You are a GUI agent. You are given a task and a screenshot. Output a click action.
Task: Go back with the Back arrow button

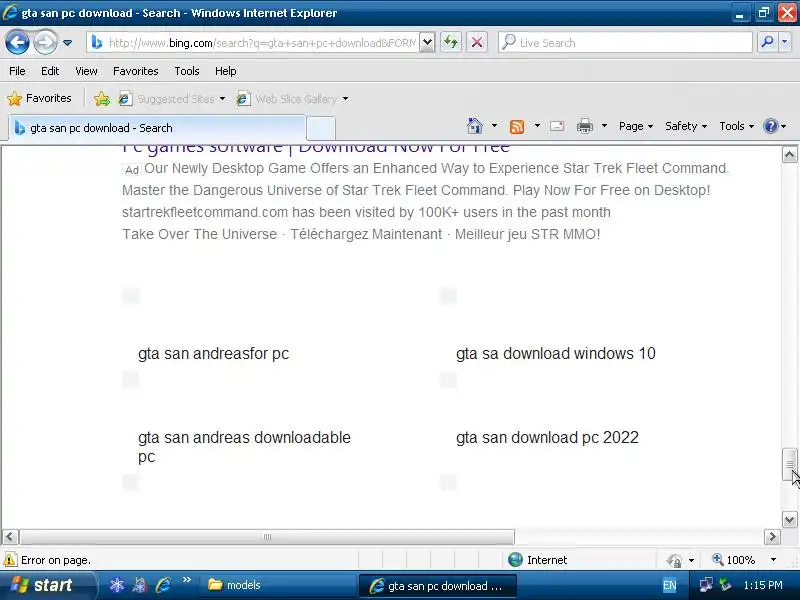(x=17, y=42)
